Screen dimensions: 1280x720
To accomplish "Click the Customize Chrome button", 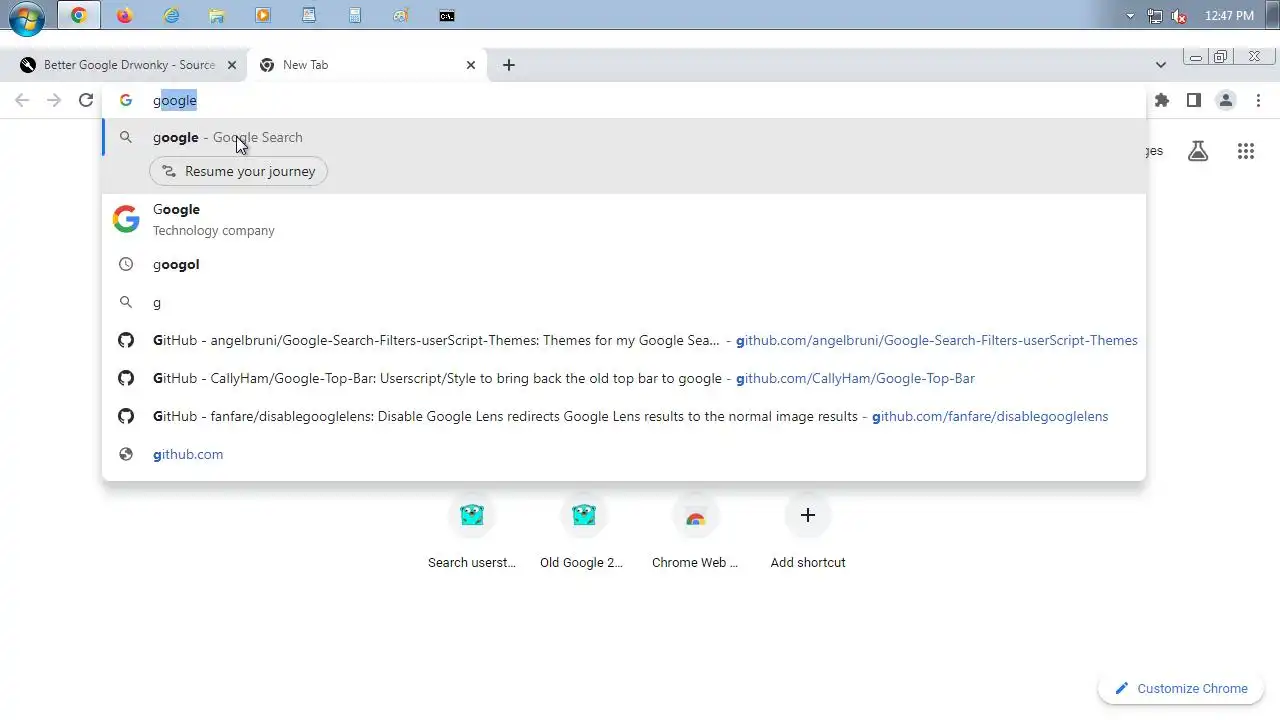I will pos(1181,688).
